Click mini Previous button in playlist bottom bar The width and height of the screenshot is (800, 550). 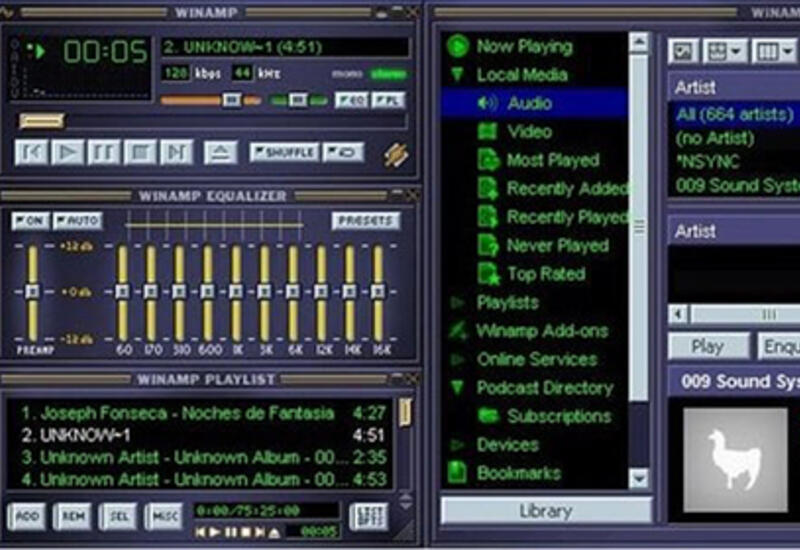[201, 532]
